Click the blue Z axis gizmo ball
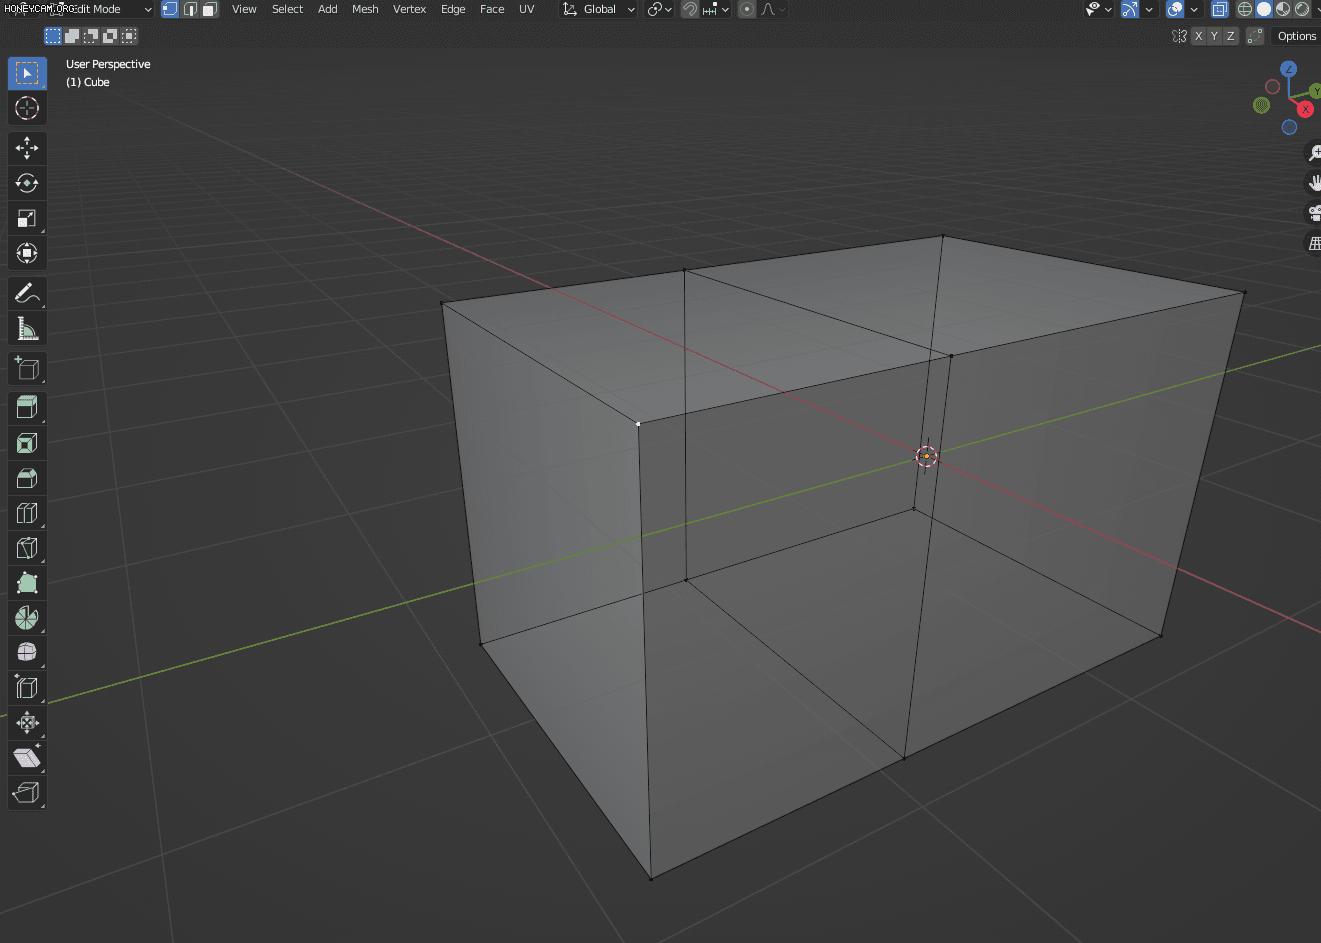This screenshot has width=1321, height=943. pos(1289,69)
